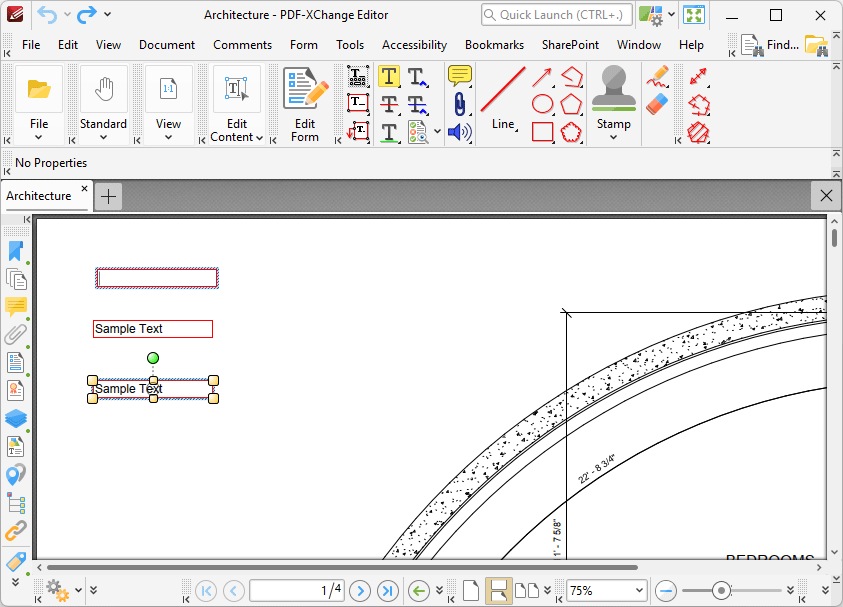This screenshot has height=607, width=843.
Task: Select the Polygon Line tool
Action: (571, 77)
